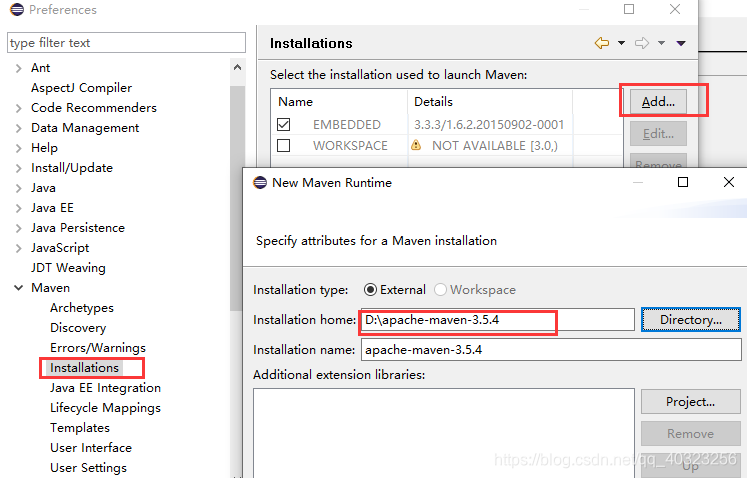The width and height of the screenshot is (747, 478).
Task: Open the forward history dropdown arrow
Action: coord(661,43)
